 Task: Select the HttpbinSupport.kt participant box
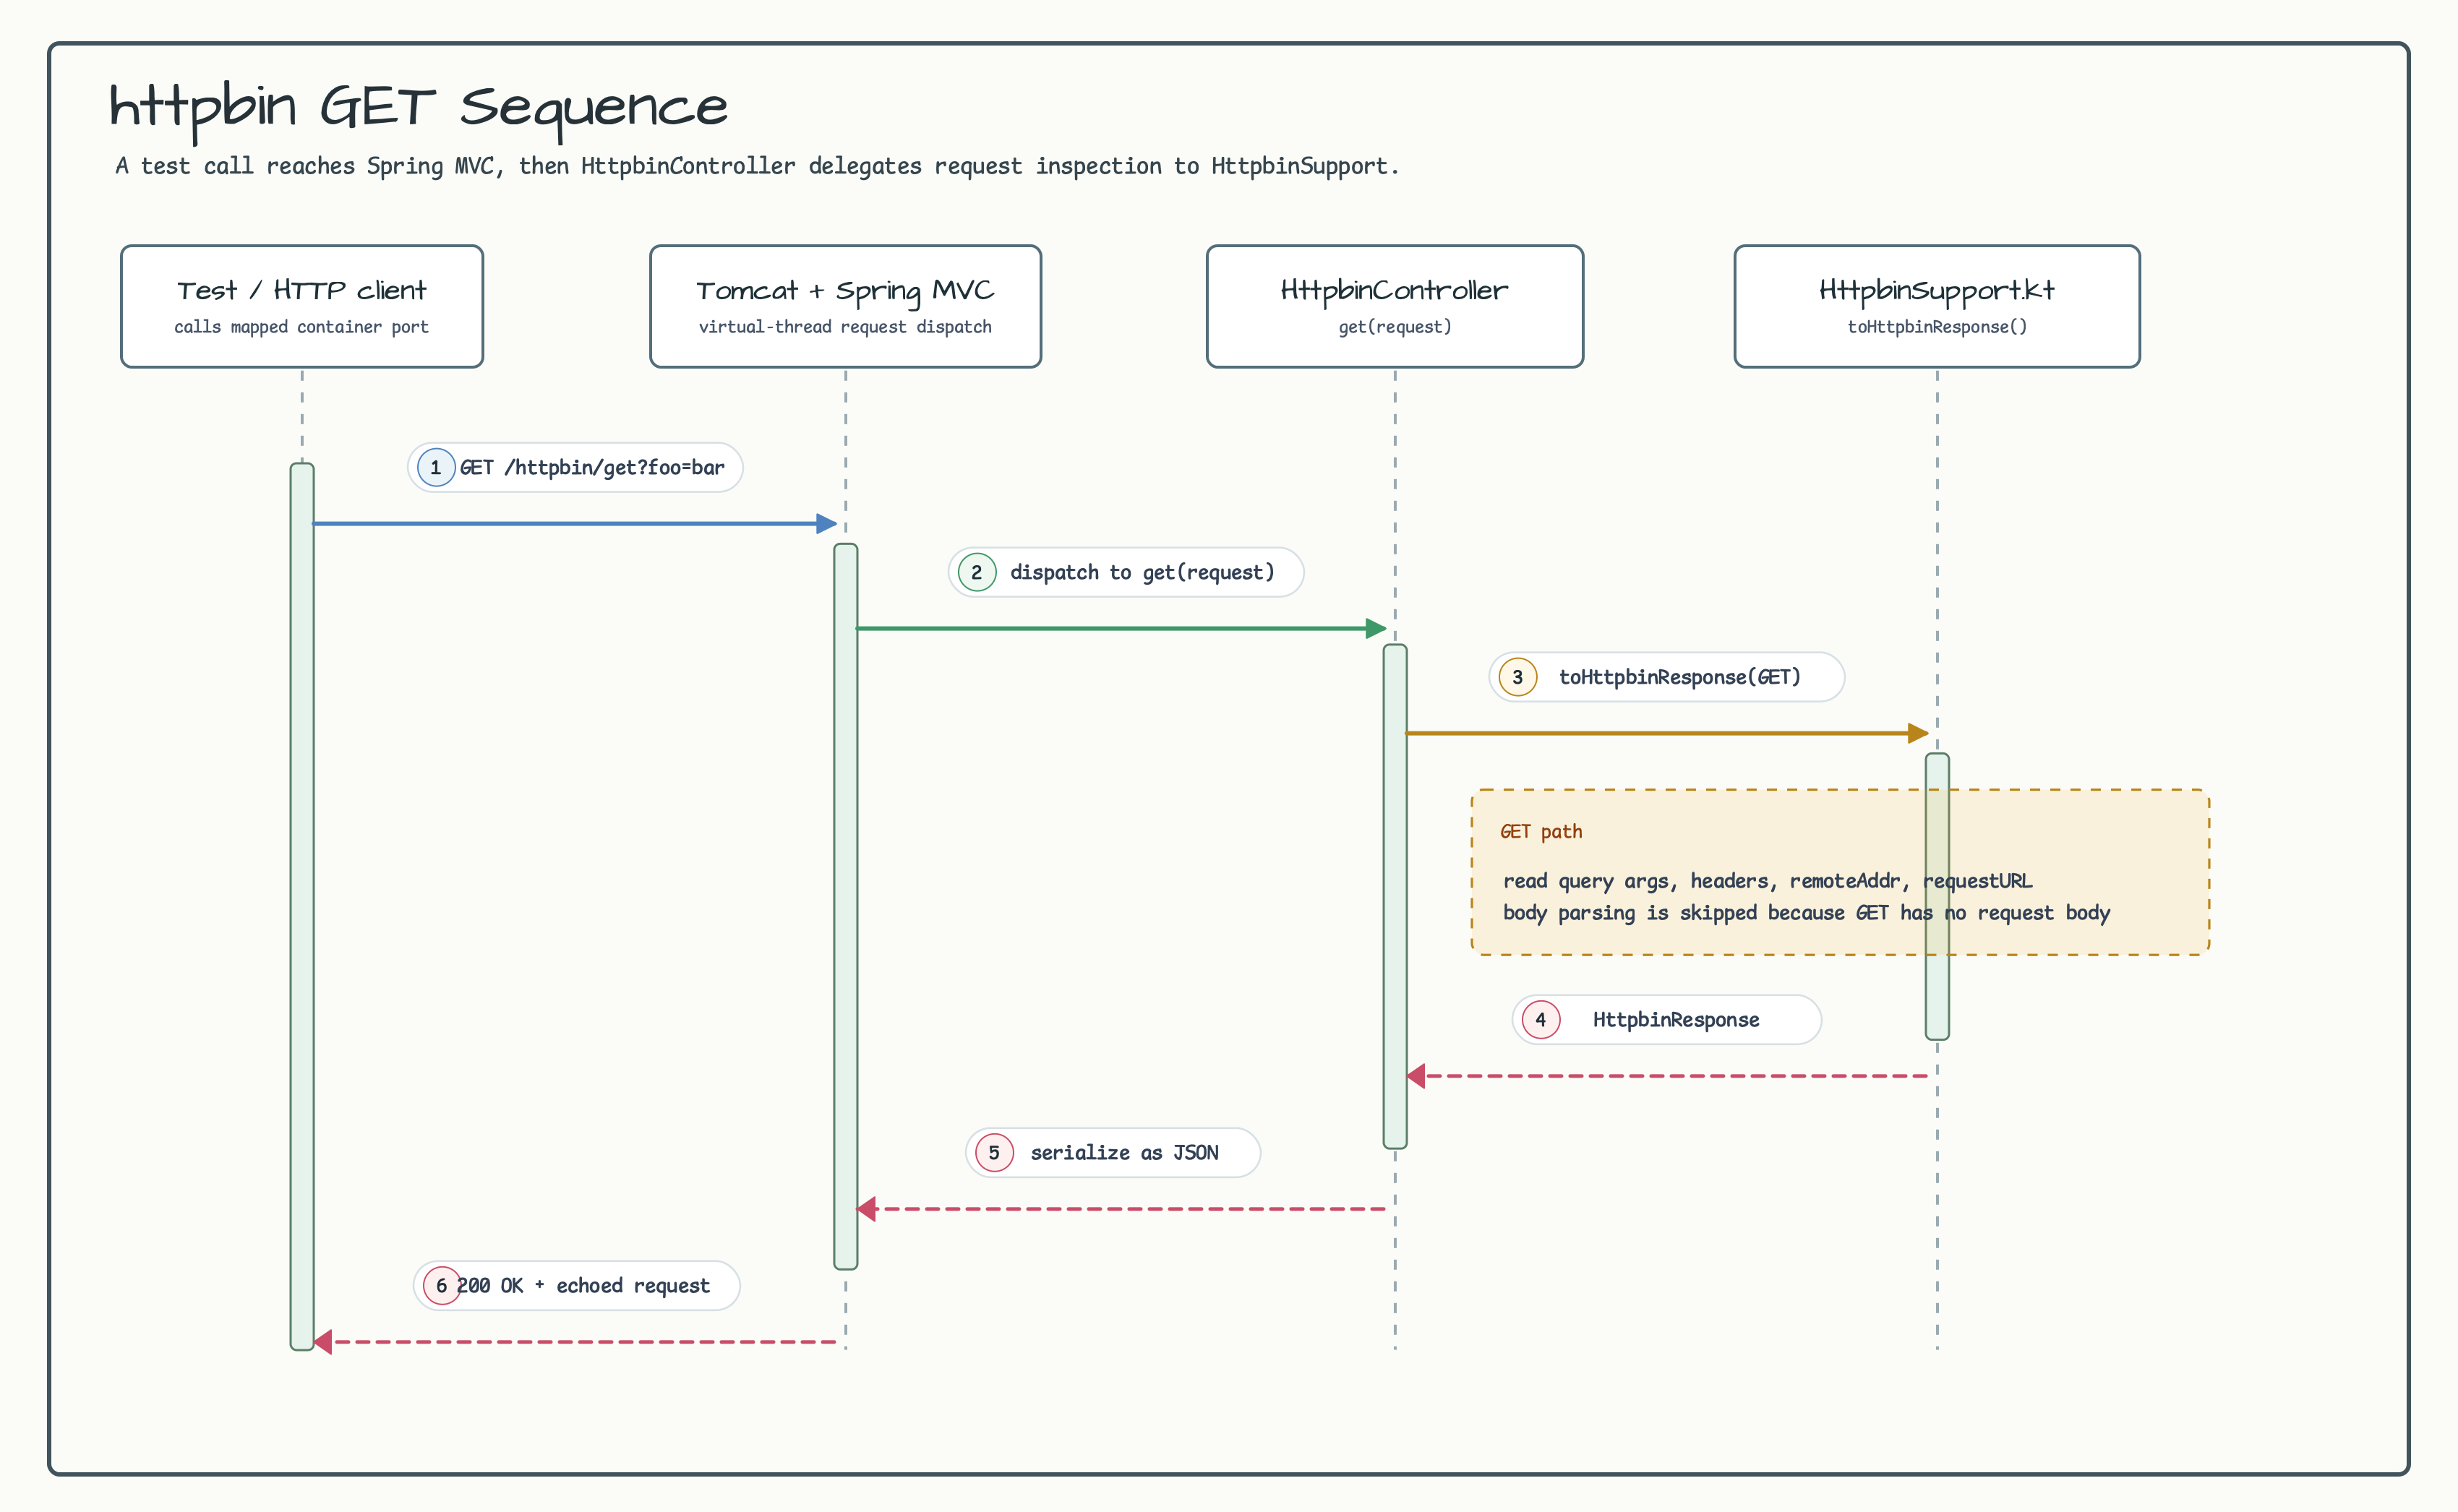click(1937, 306)
